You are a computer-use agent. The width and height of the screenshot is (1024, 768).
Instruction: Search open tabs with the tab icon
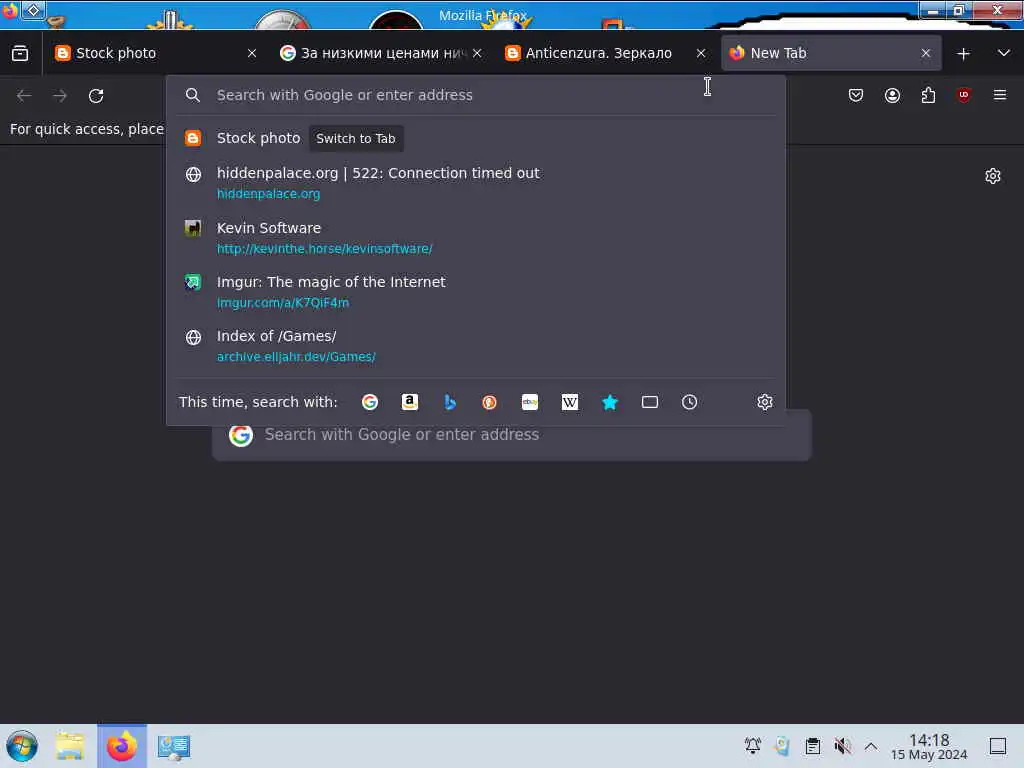click(650, 402)
